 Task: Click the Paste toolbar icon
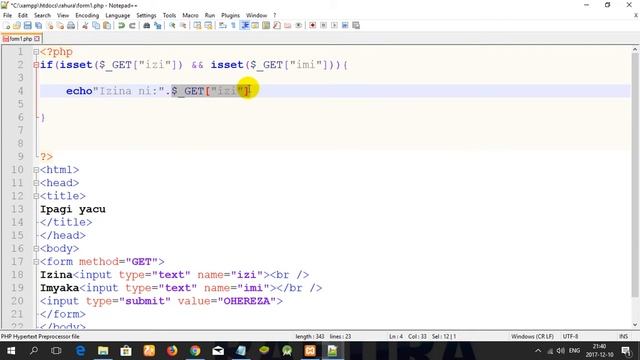click(x=107, y=25)
